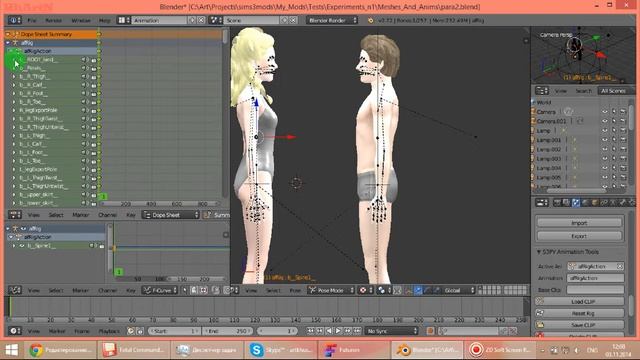Toggle renderability of Camera.001 in outliner
Viewport: 640px width, 360px height.
pyautogui.click(x=623, y=121)
